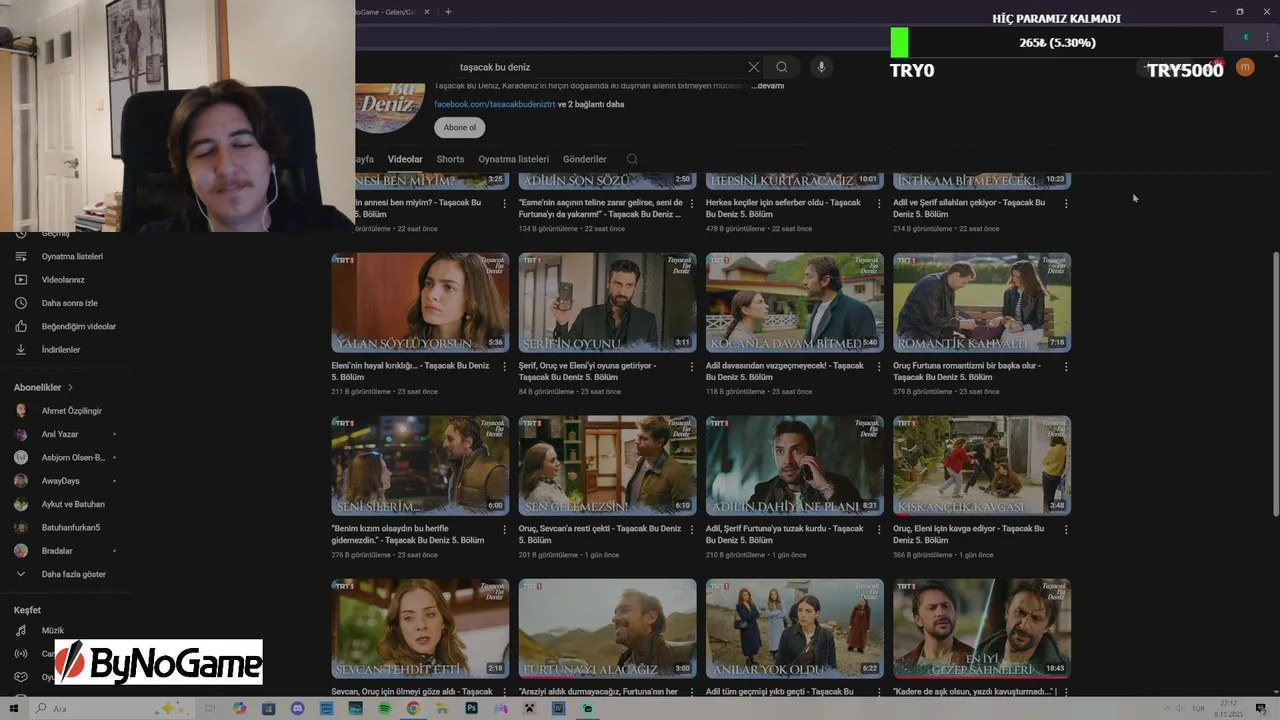The height and width of the screenshot is (720, 1280).
Task: Open options for 'Herkes keçiler için seferber' video
Action: 878,204
